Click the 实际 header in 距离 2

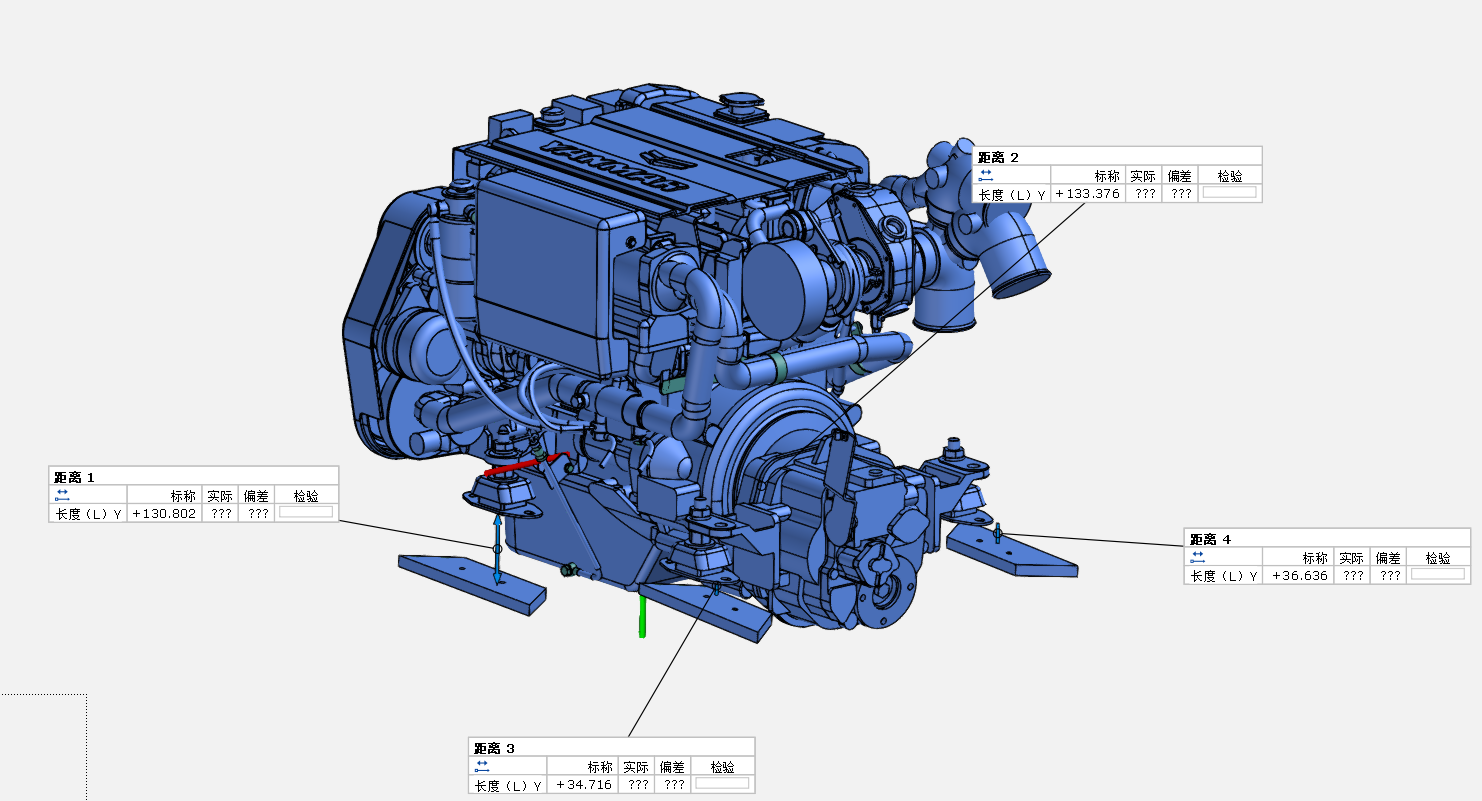tap(1144, 176)
